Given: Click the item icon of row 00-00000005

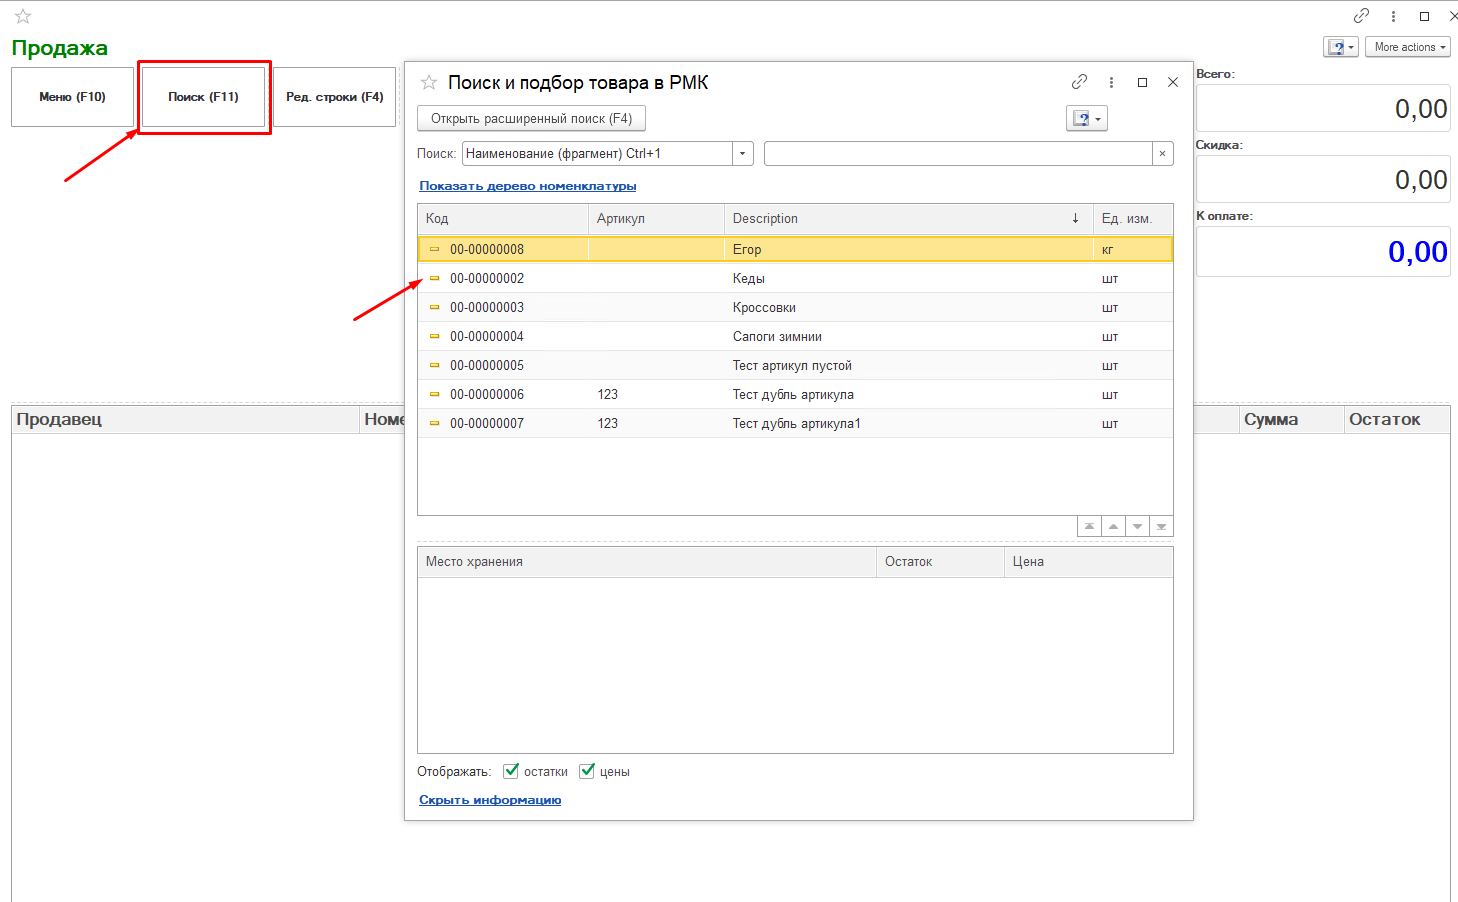Looking at the screenshot, I should click(x=434, y=365).
